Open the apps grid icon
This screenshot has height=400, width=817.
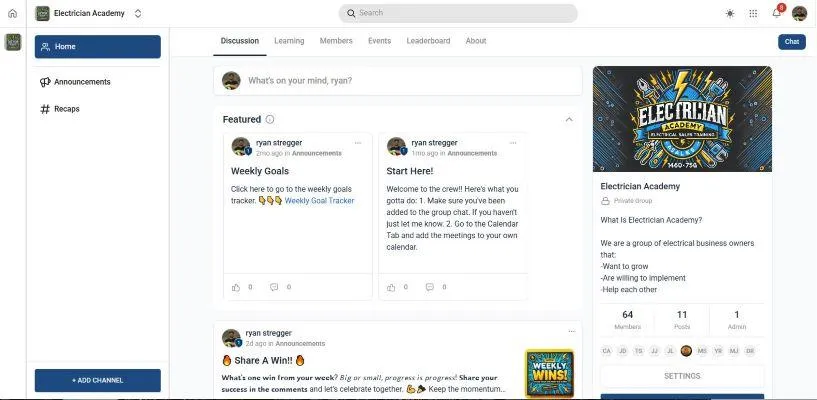coord(753,14)
